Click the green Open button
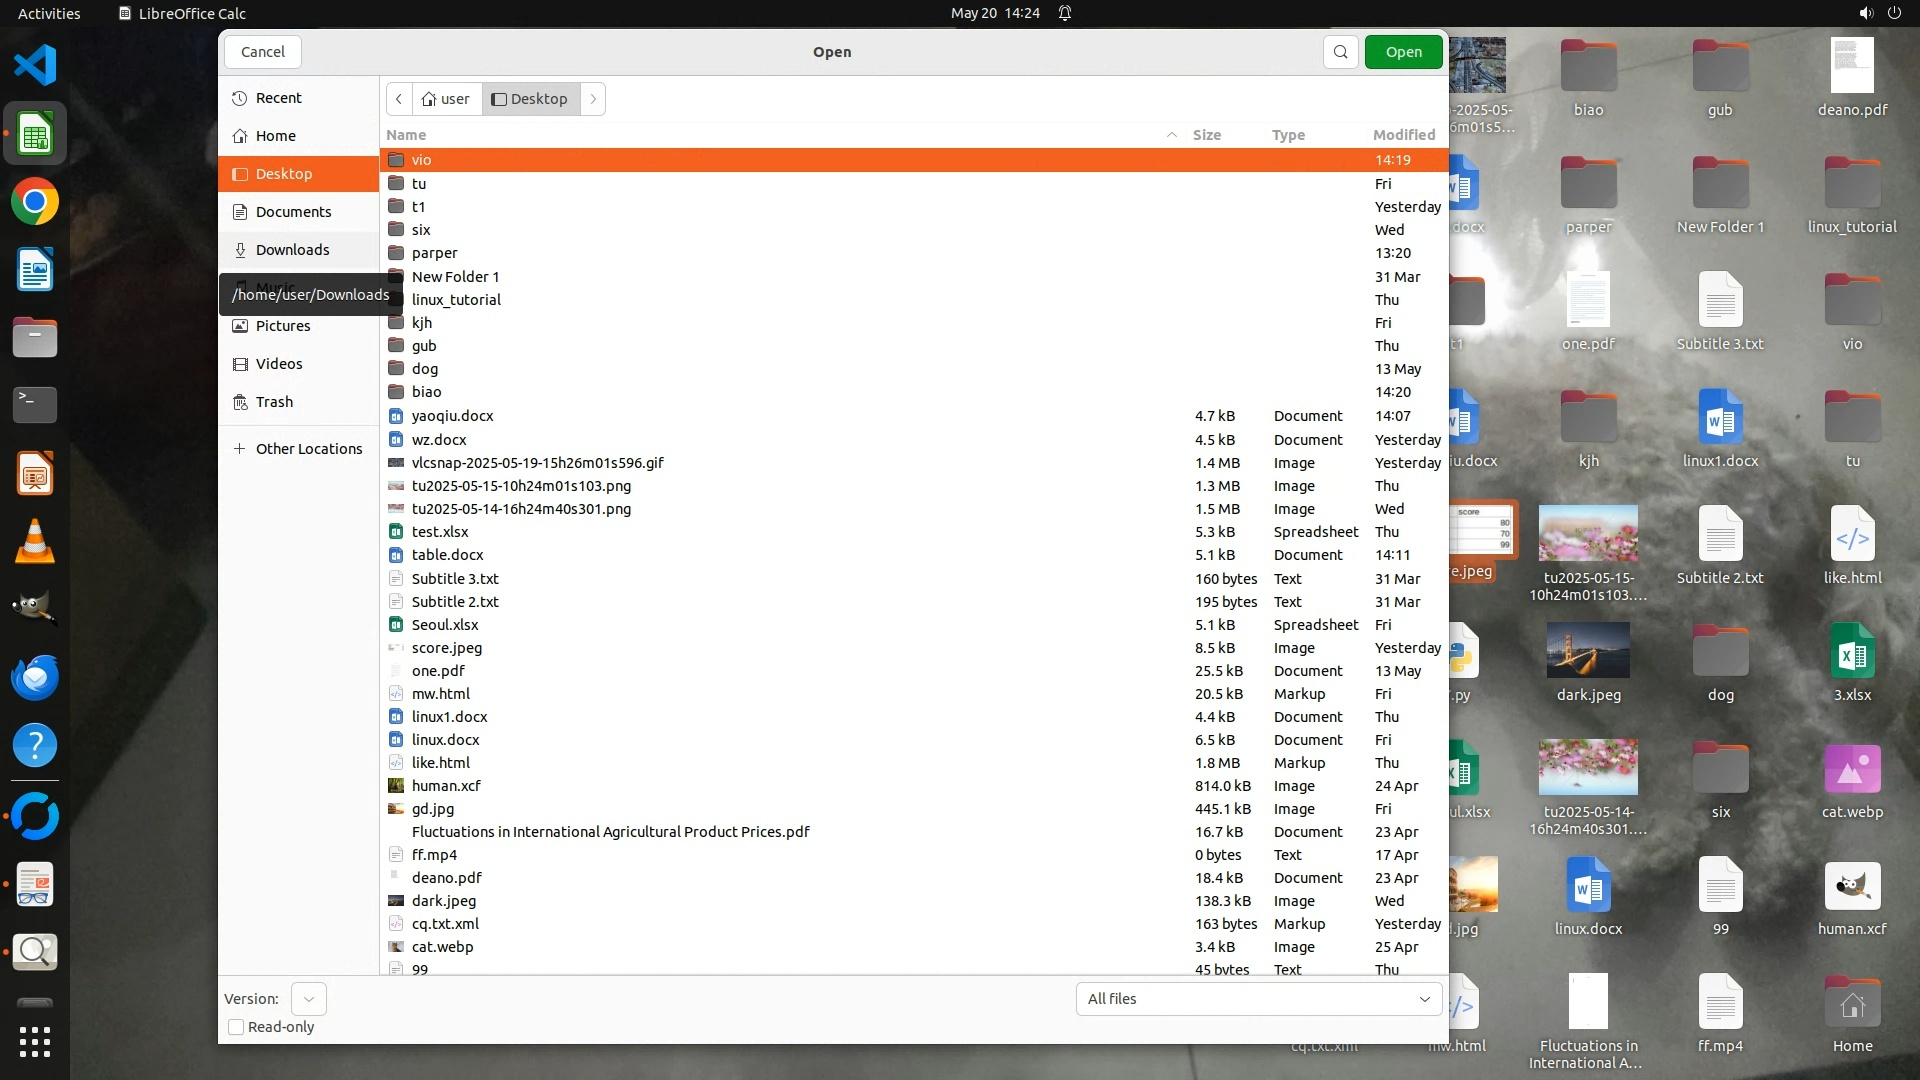 coord(1403,52)
